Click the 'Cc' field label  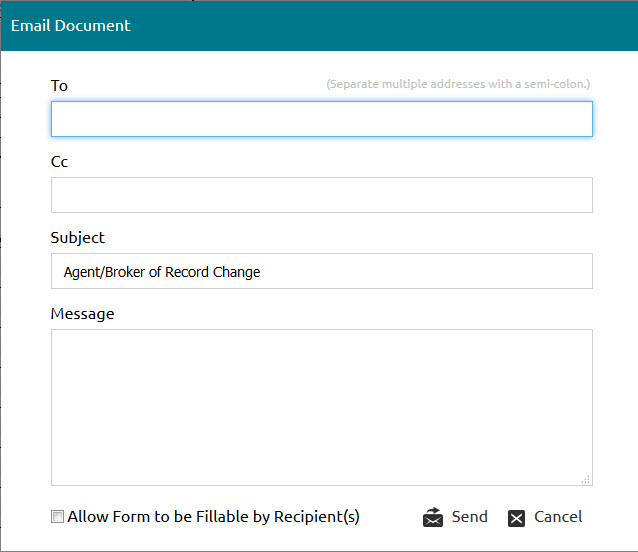59,161
